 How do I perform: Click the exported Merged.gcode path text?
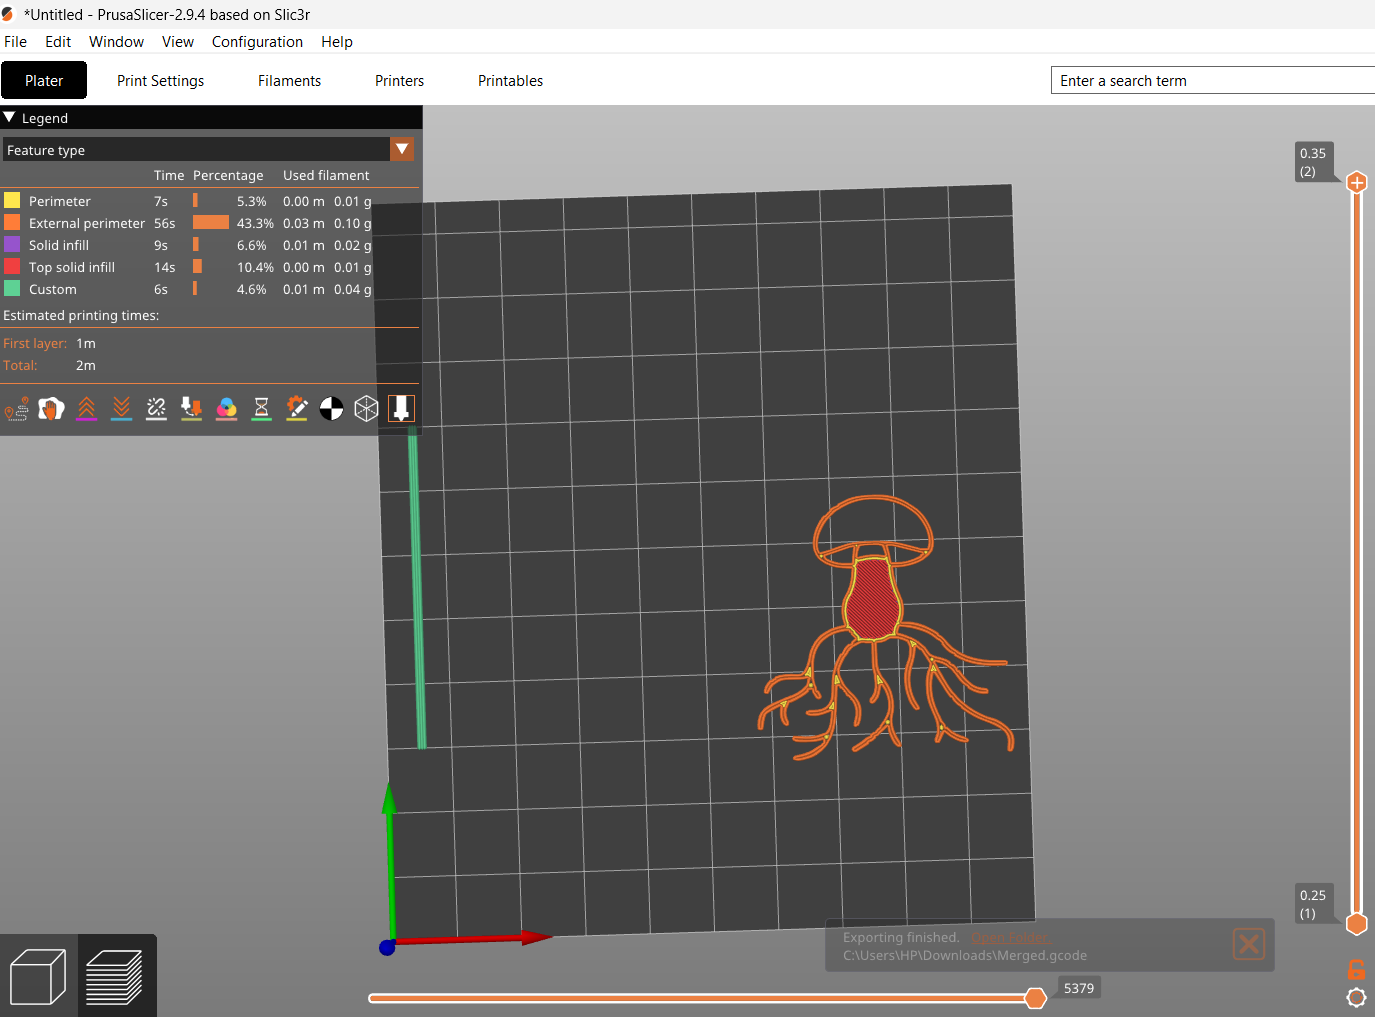(964, 955)
